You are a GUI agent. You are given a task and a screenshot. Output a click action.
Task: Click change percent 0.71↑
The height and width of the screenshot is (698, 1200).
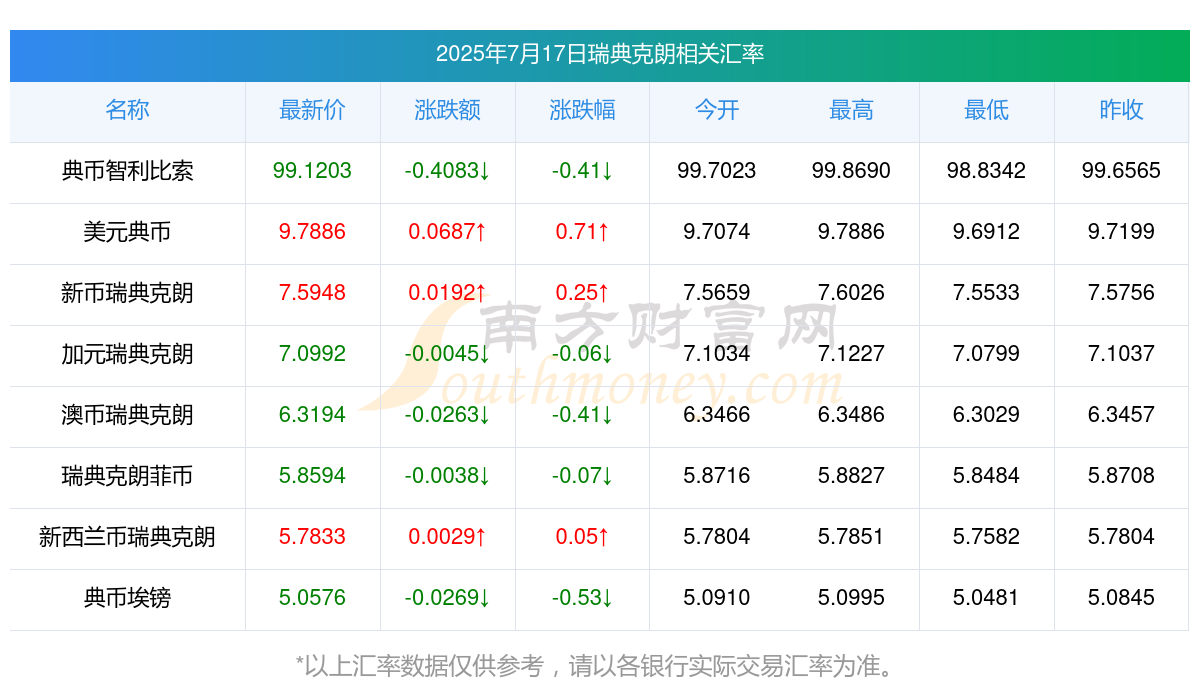pyautogui.click(x=582, y=232)
